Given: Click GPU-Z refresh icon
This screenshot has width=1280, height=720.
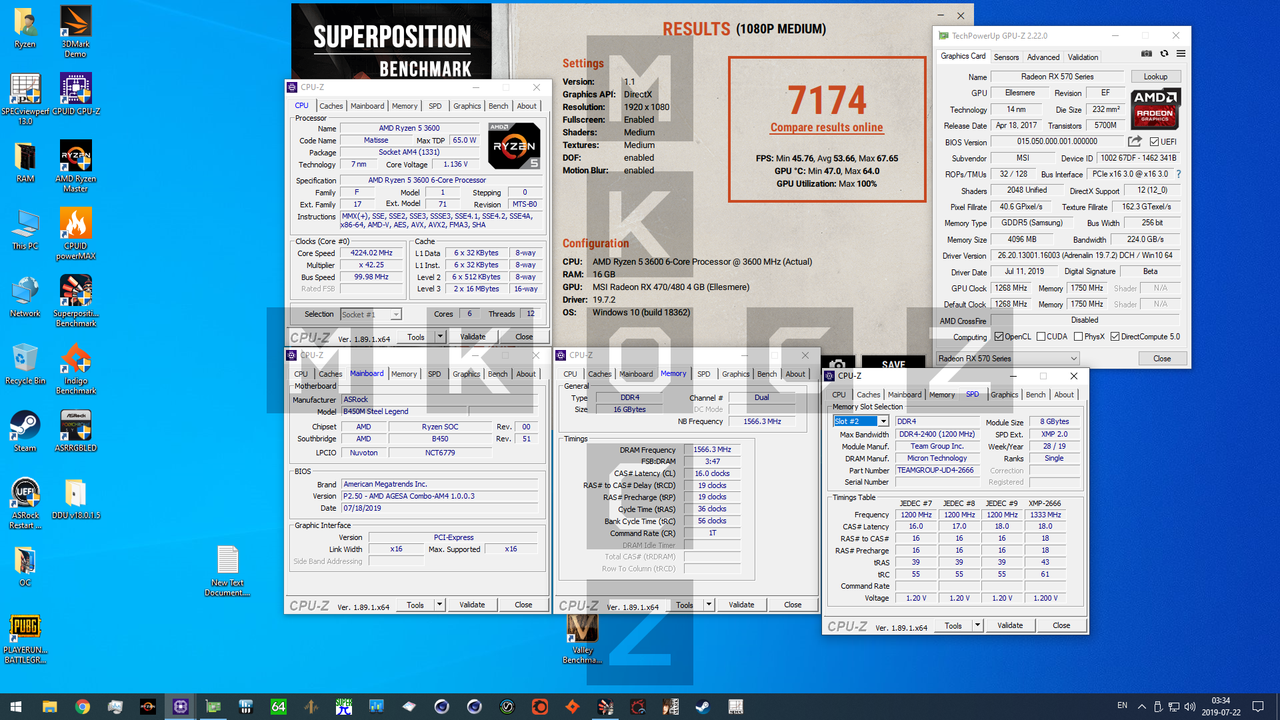Looking at the screenshot, I should (1164, 53).
